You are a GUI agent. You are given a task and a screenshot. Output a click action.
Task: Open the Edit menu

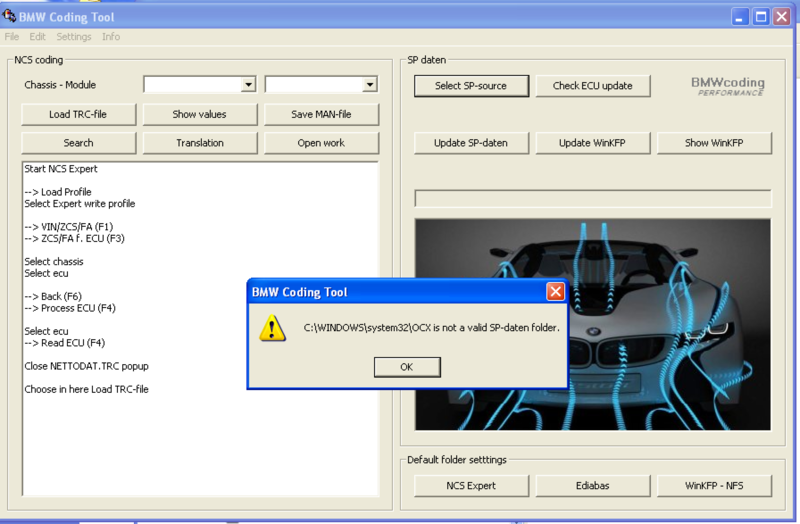tap(37, 37)
